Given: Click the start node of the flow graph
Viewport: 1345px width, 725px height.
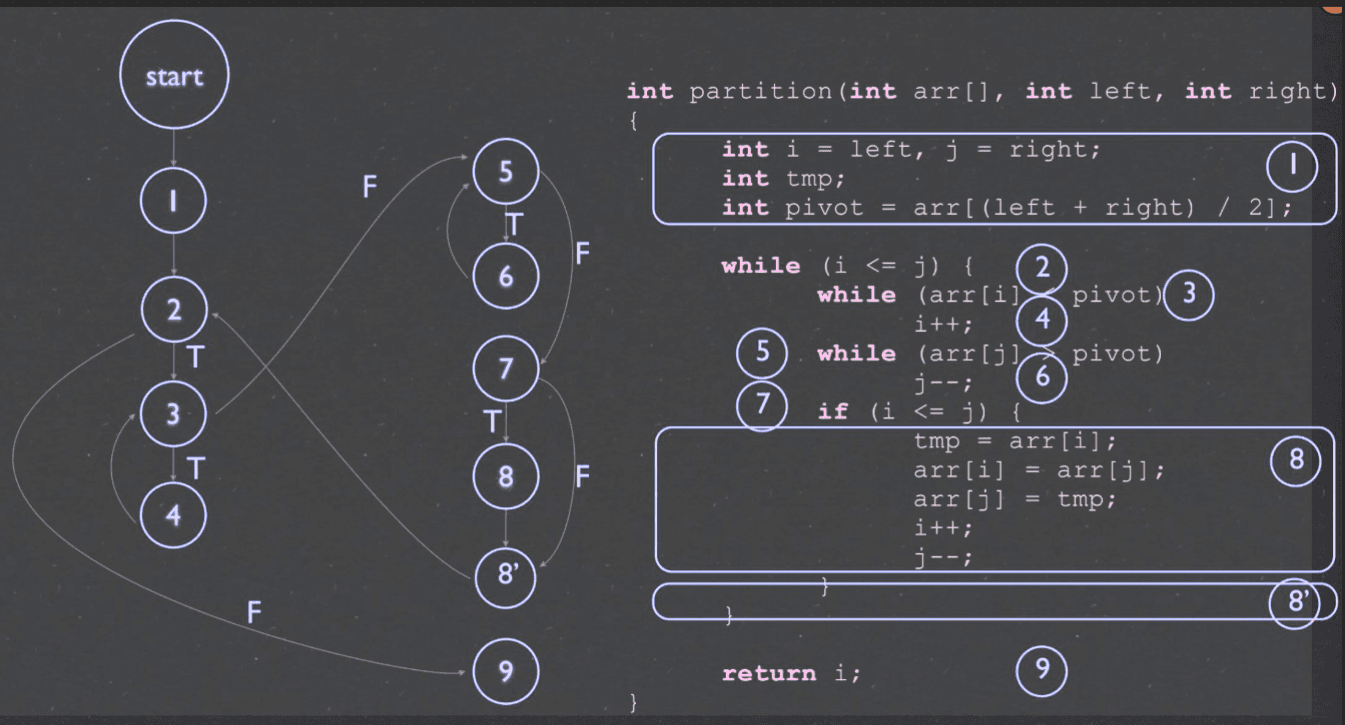Looking at the screenshot, I should [174, 77].
